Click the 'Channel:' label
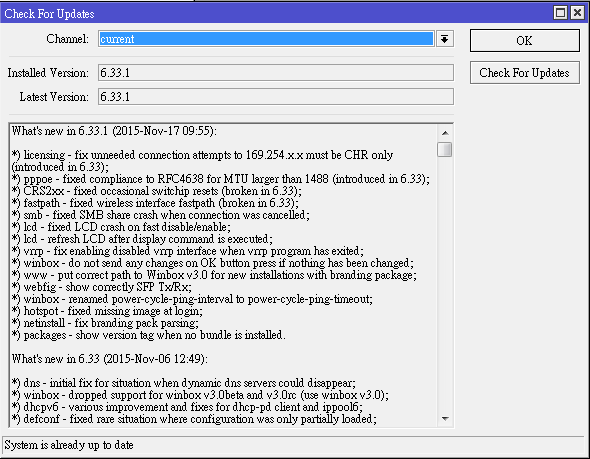Image resolution: width=590 pixels, height=459 pixels. click(68, 39)
